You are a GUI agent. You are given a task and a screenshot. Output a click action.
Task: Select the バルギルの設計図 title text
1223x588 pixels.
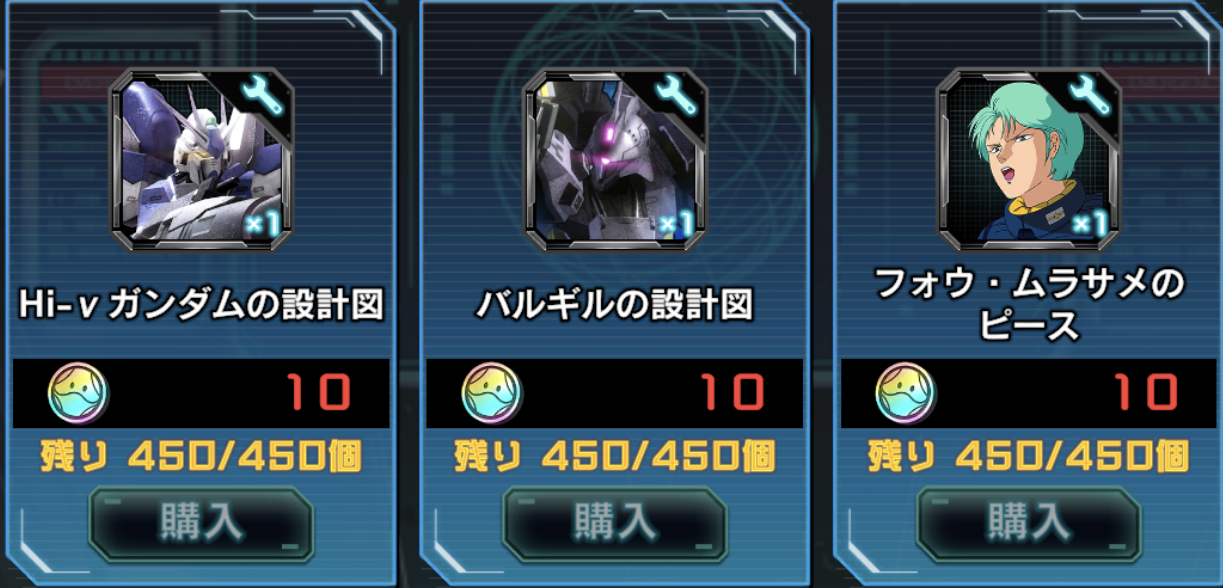[x=614, y=305]
